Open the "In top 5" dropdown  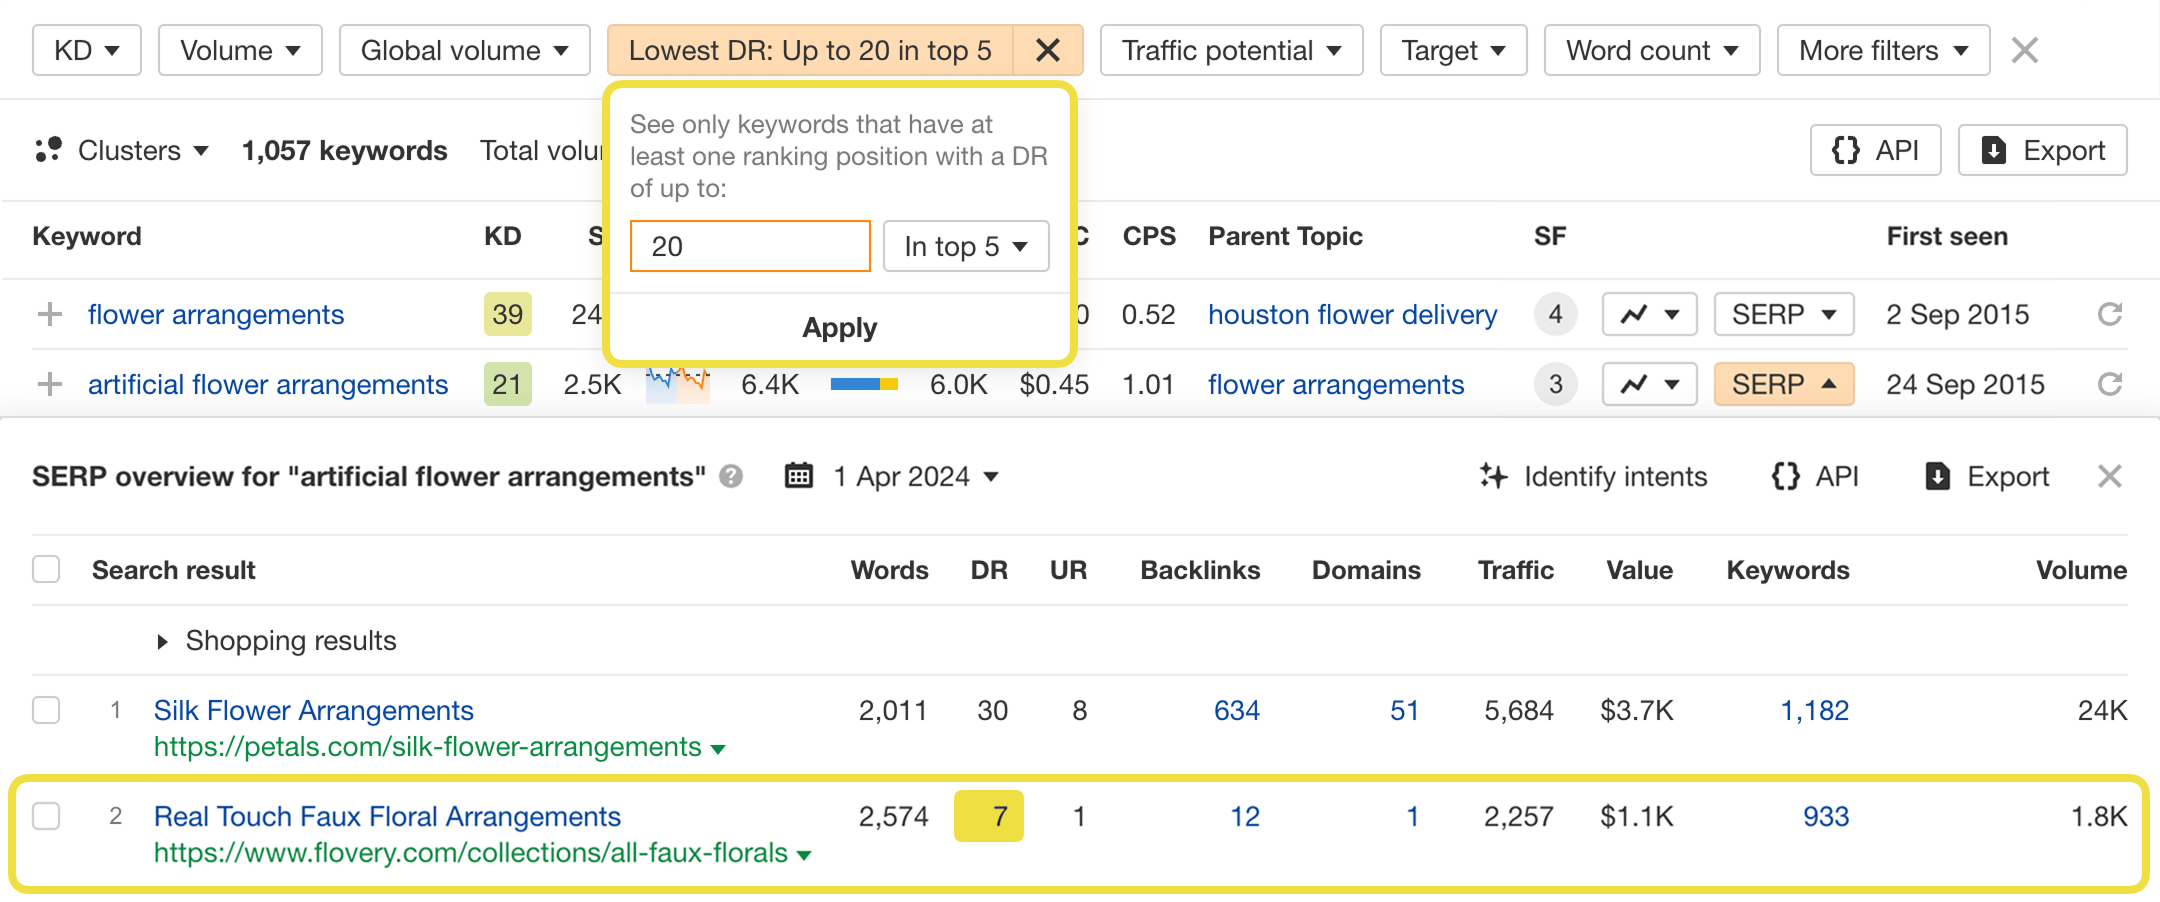click(965, 246)
